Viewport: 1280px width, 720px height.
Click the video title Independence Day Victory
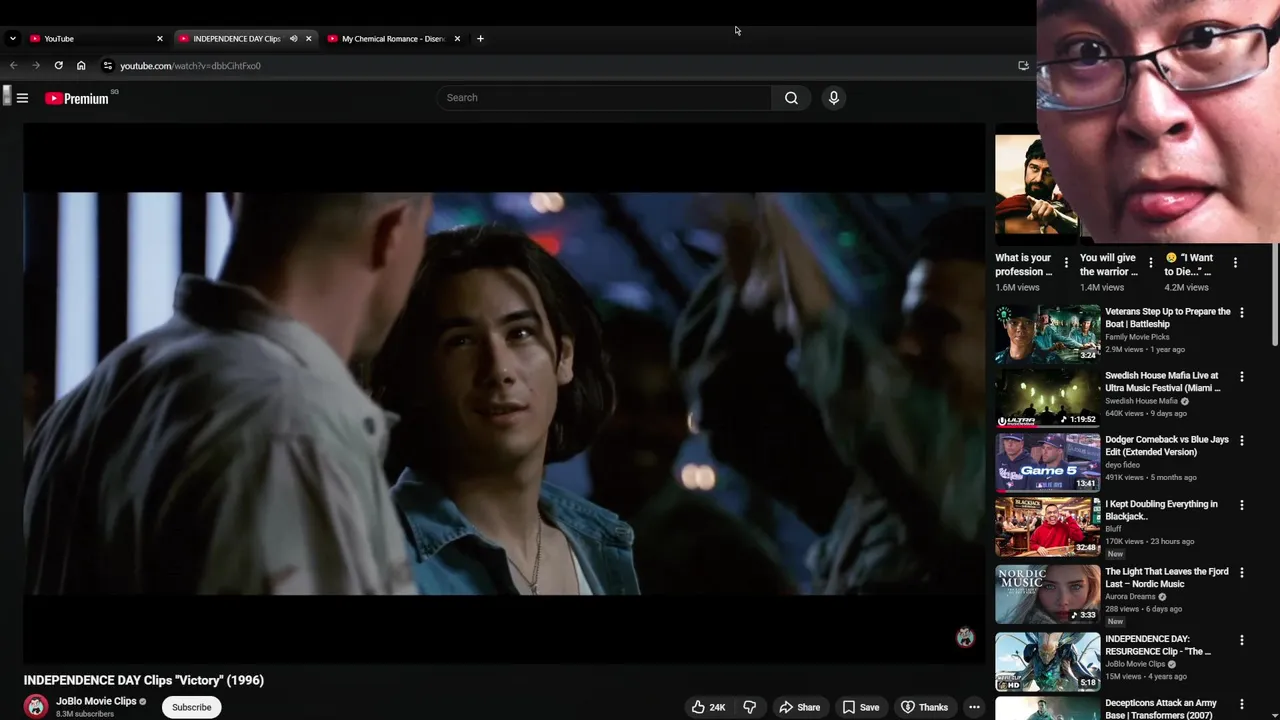[144, 680]
